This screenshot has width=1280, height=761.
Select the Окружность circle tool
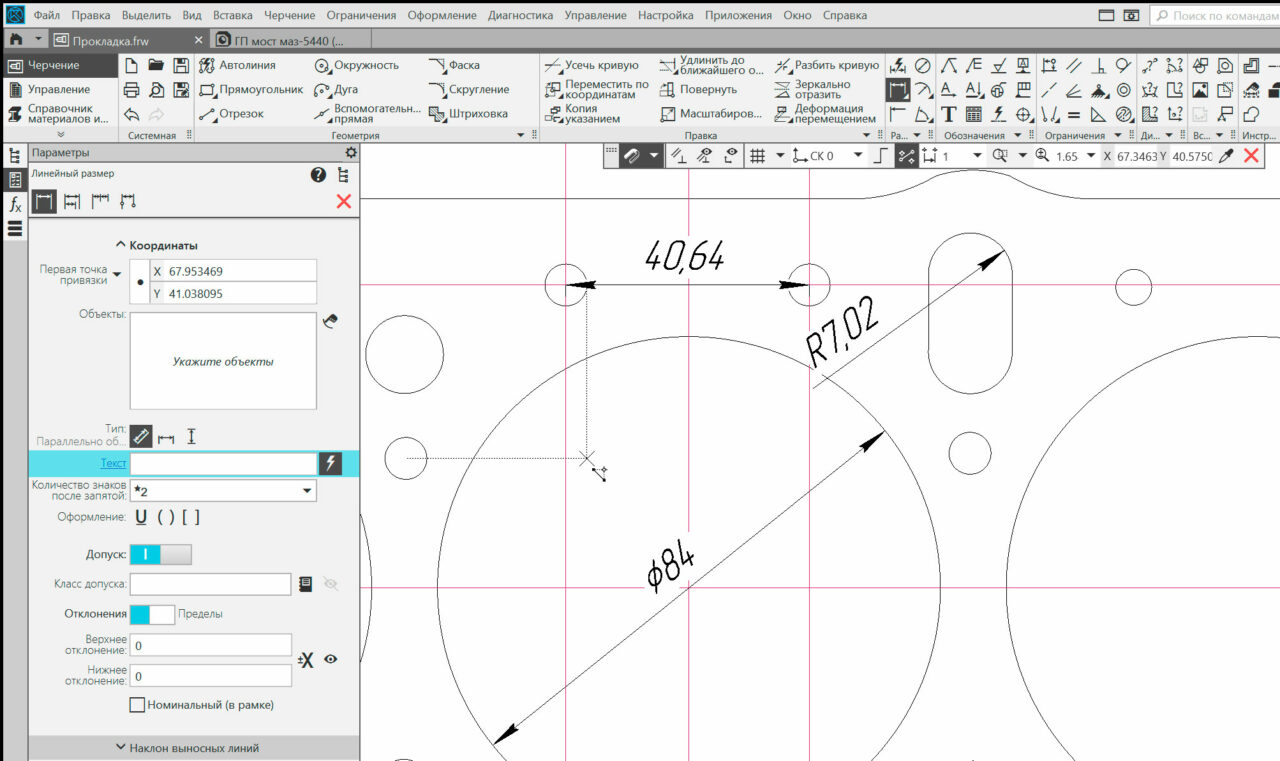(x=357, y=65)
